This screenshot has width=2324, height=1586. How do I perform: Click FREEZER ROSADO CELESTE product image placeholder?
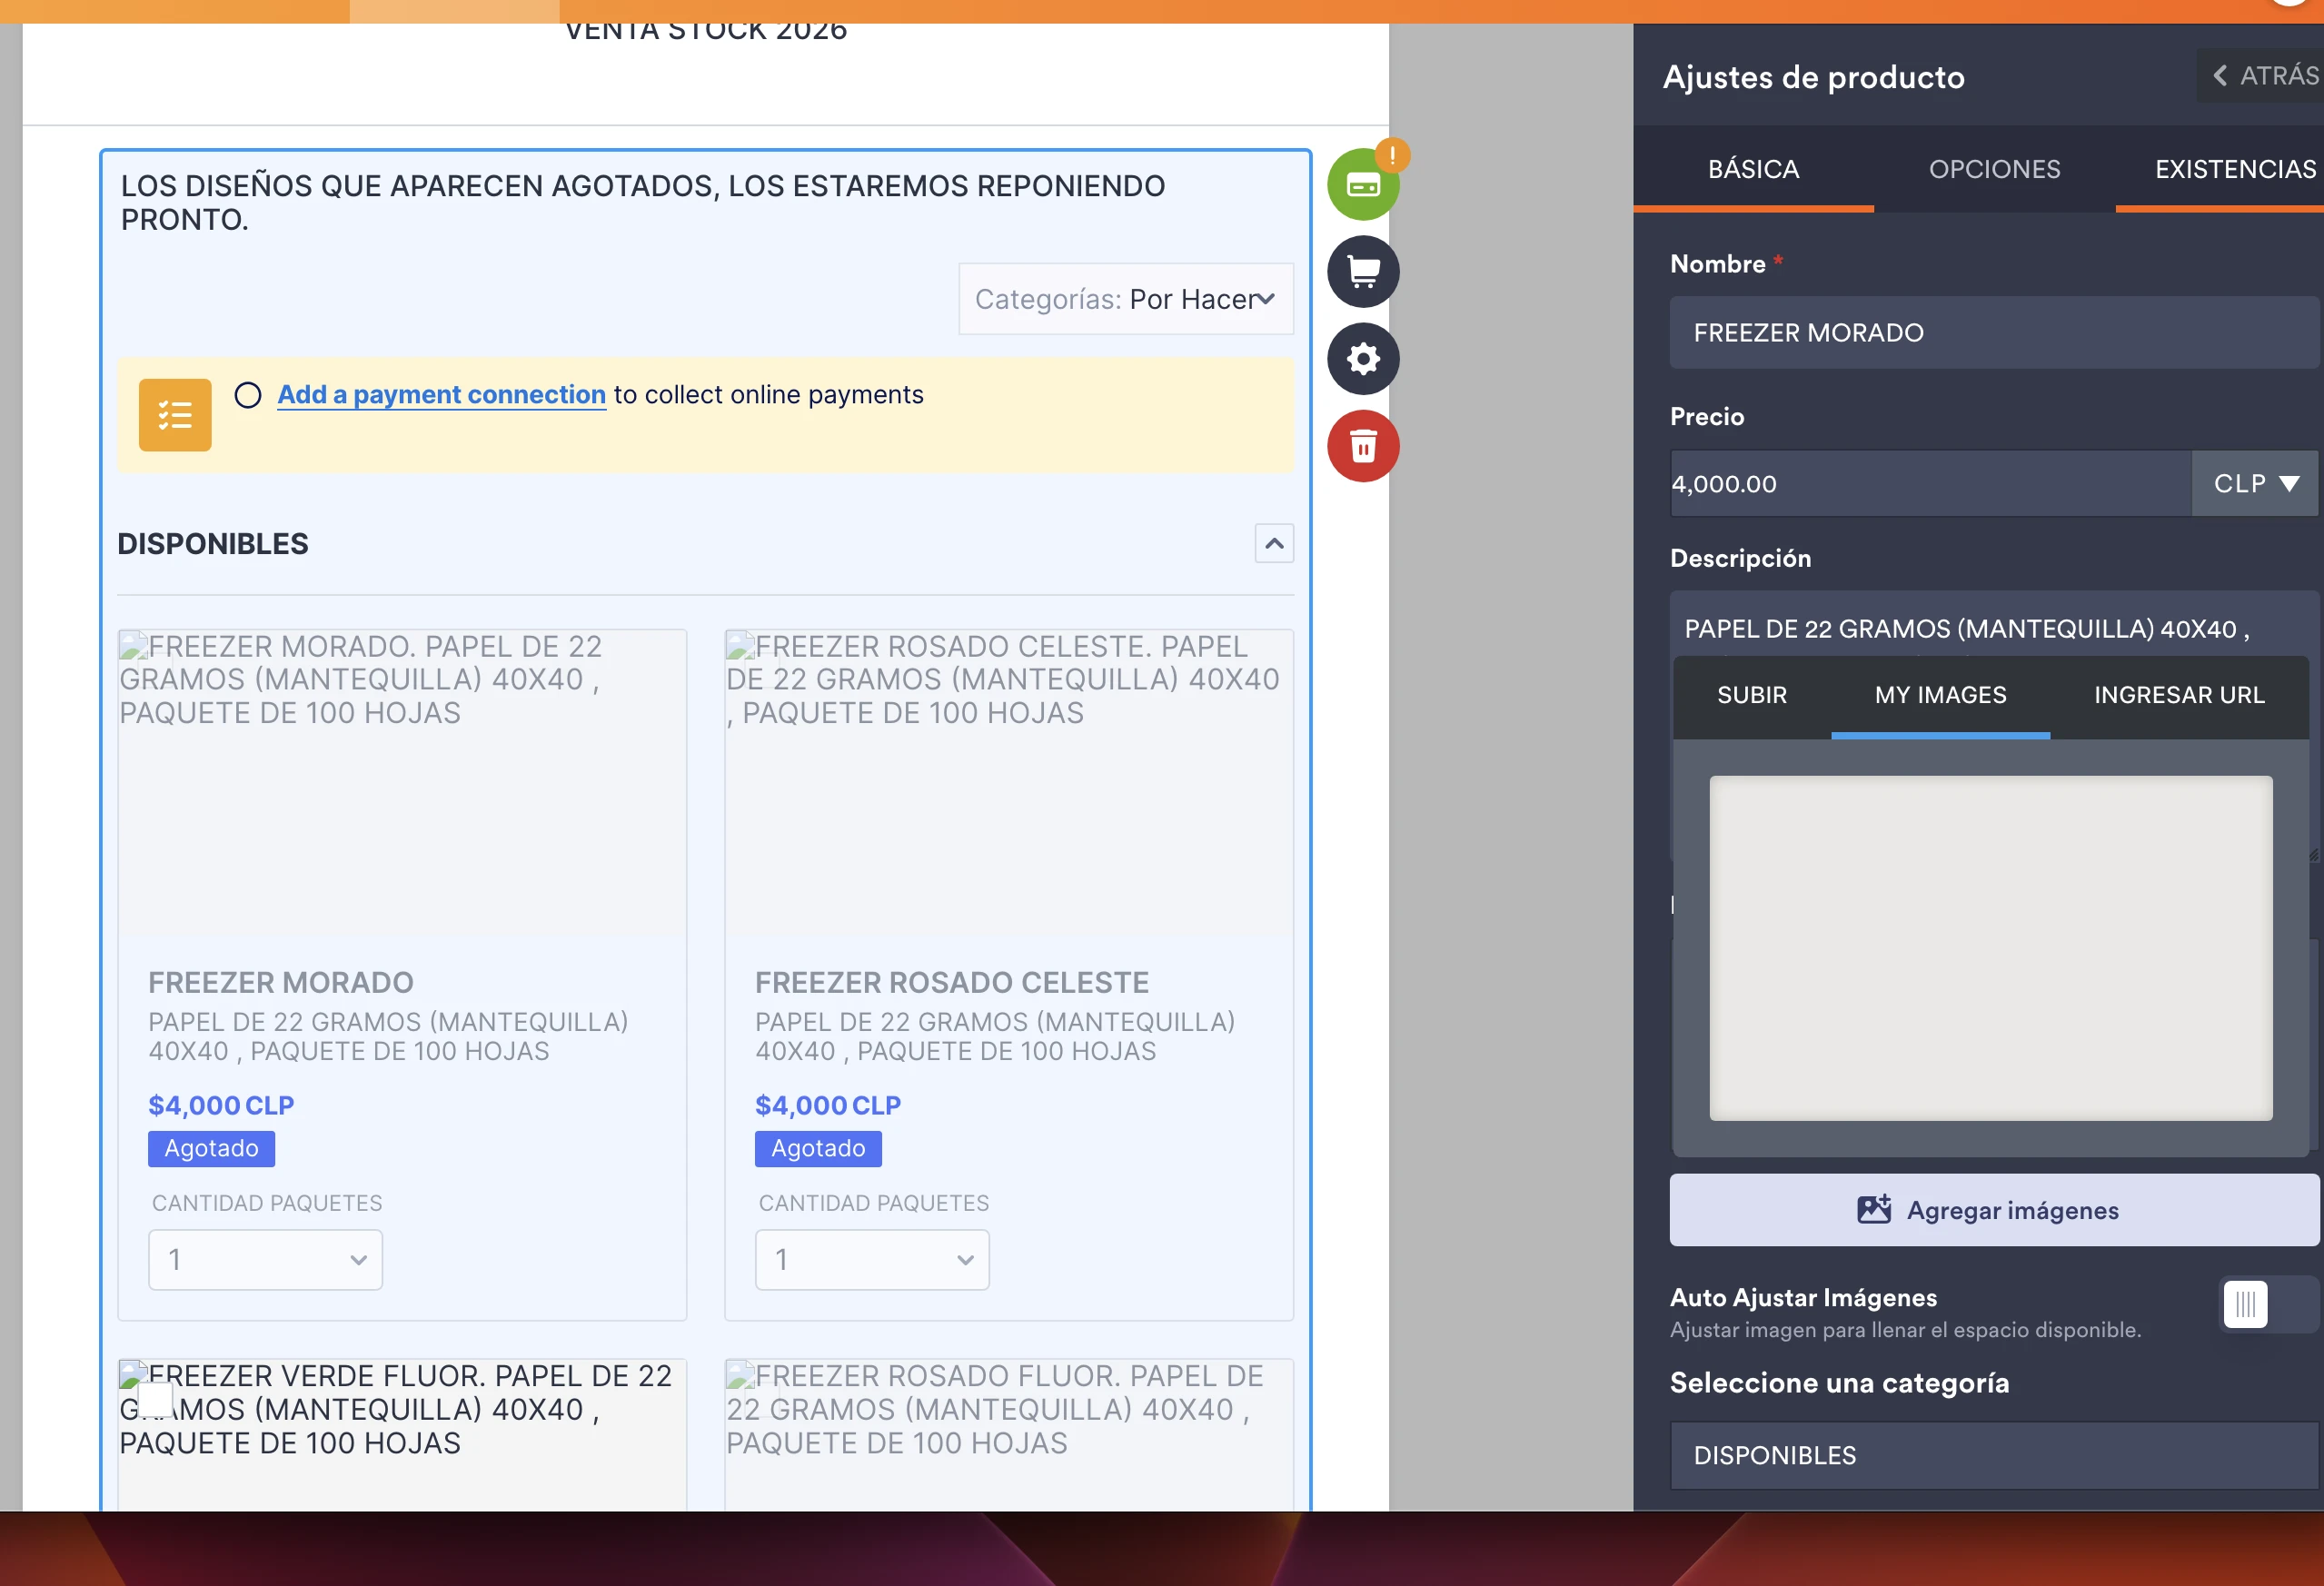tap(1009, 783)
